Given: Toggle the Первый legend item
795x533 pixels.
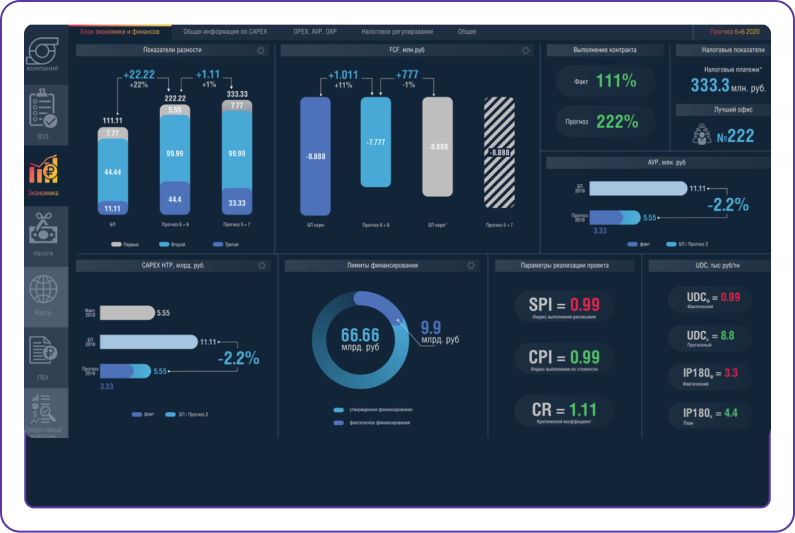Looking at the screenshot, I should (125, 244).
